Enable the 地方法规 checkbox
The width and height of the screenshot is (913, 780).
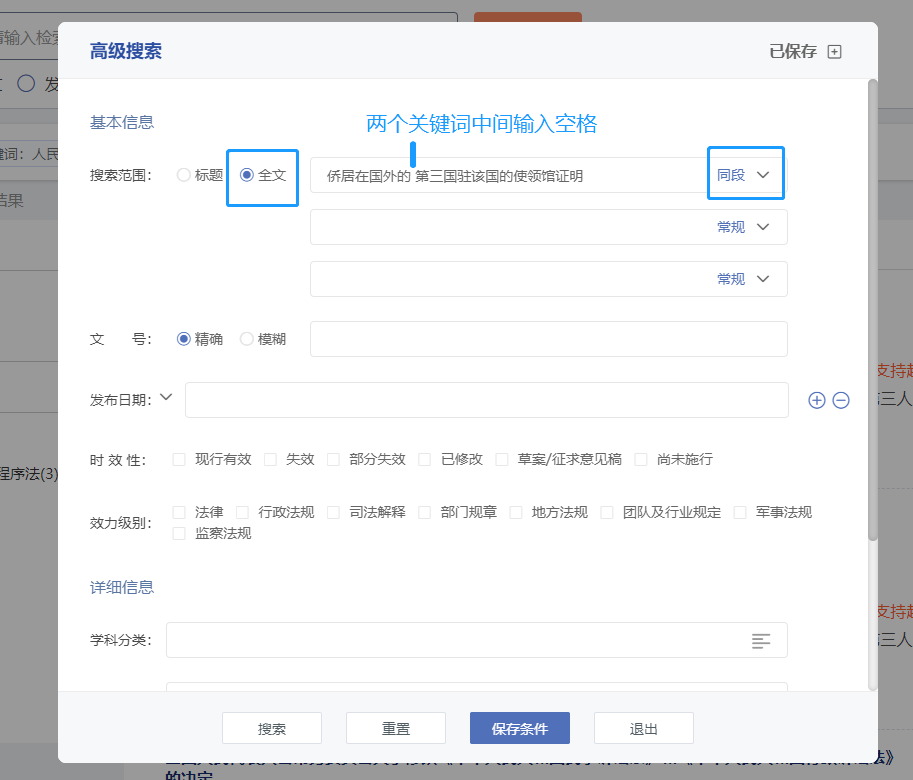tap(516, 512)
